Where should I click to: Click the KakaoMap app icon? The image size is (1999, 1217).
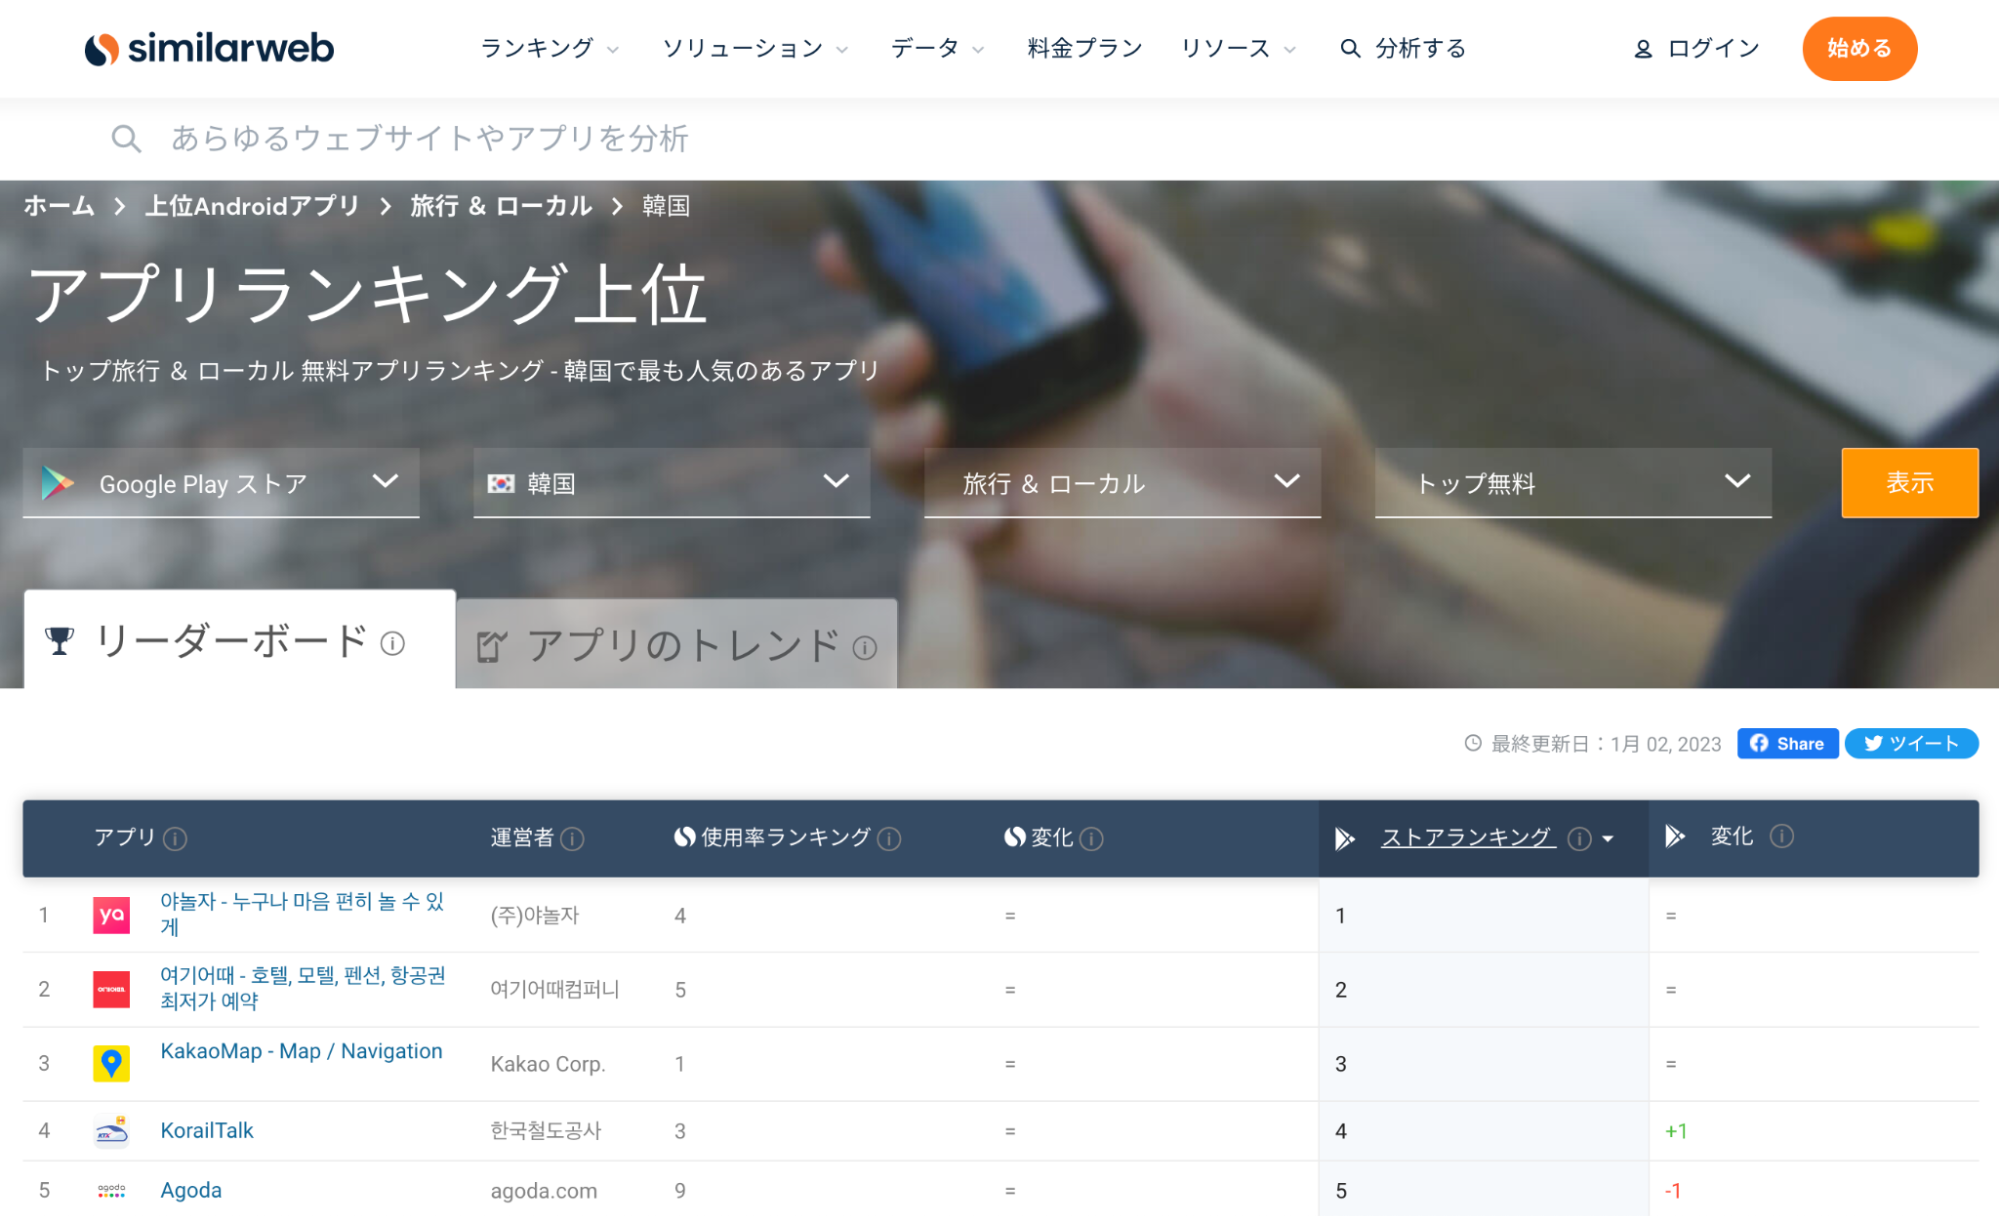[x=111, y=1063]
